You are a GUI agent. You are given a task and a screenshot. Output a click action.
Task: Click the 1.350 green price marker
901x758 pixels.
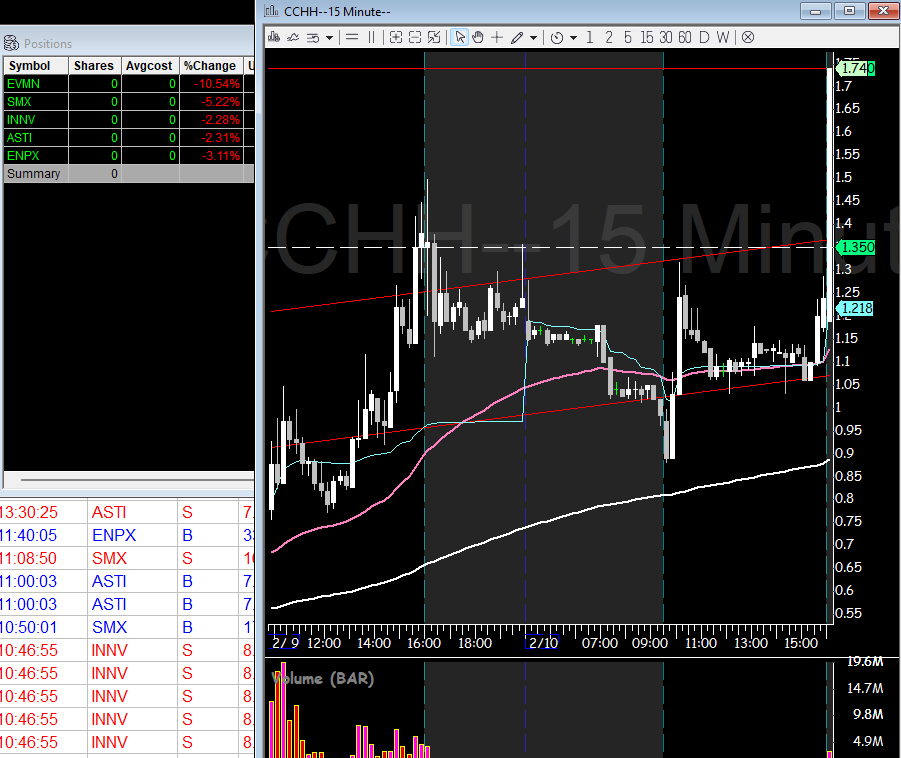(856, 248)
